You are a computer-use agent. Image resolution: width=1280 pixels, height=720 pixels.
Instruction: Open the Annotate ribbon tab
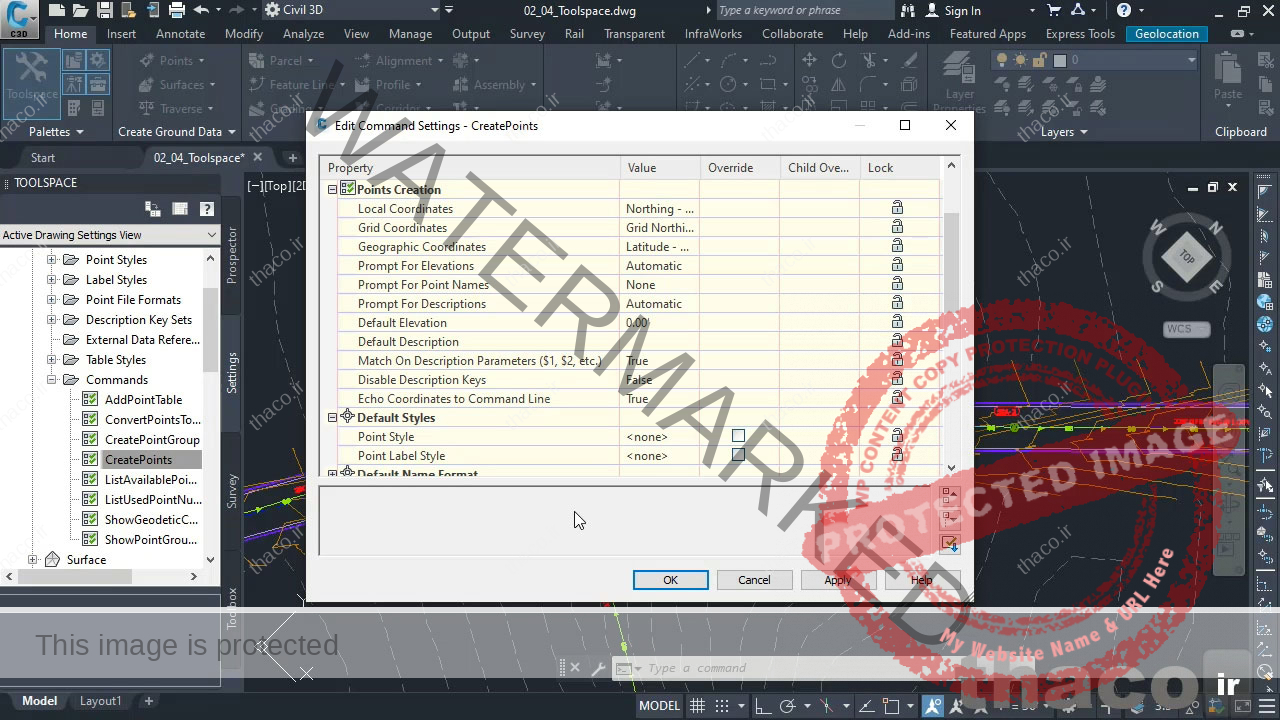click(x=180, y=34)
